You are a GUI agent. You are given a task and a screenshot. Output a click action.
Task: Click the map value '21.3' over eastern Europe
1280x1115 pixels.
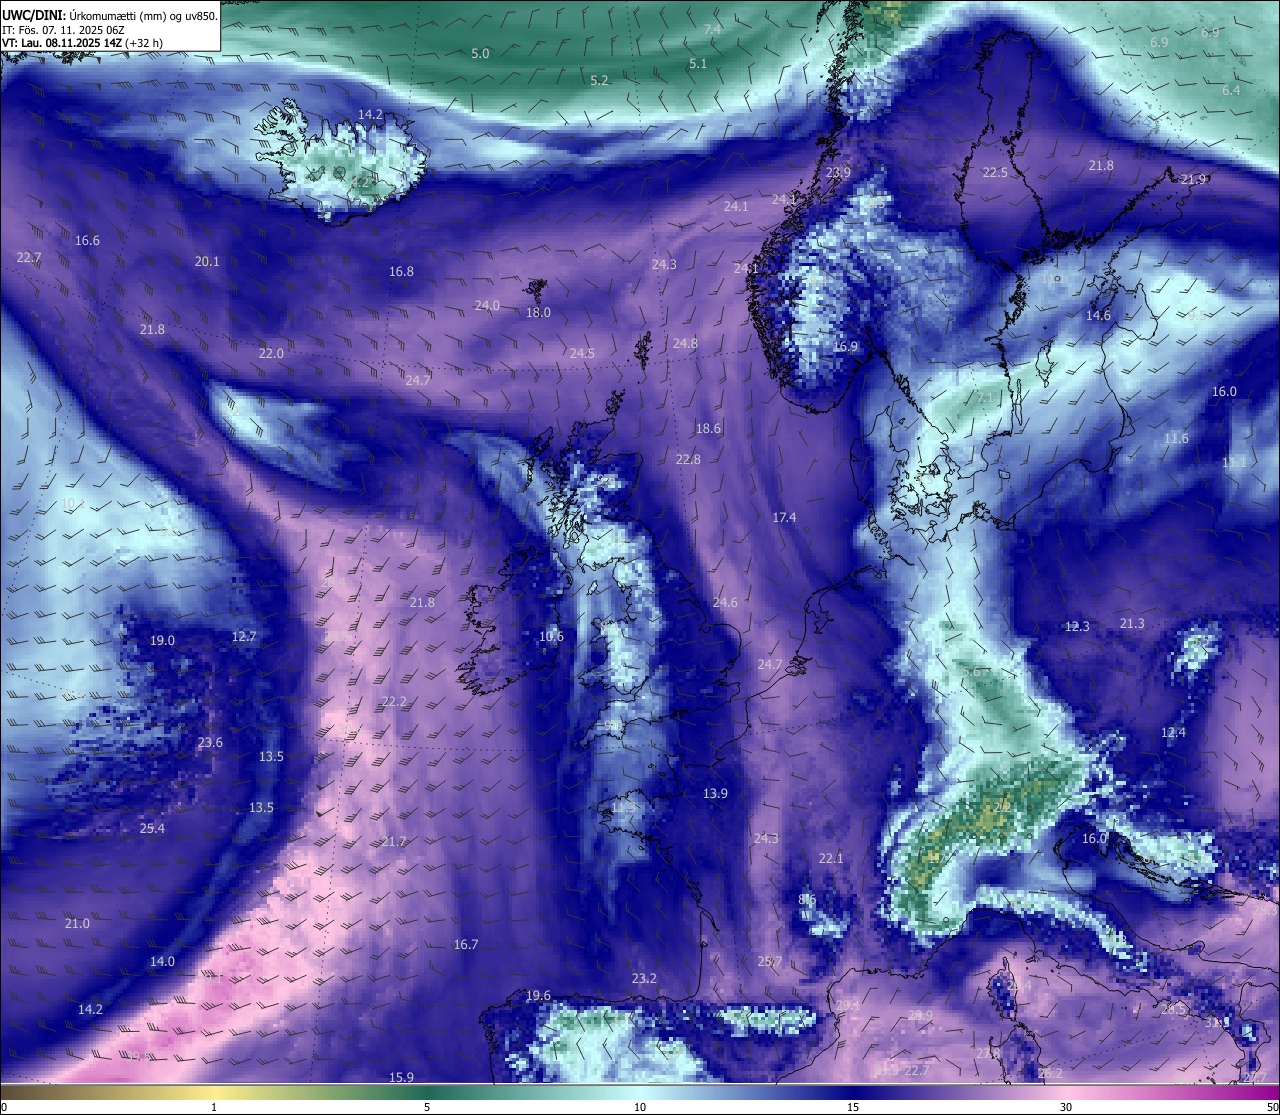1132,624
